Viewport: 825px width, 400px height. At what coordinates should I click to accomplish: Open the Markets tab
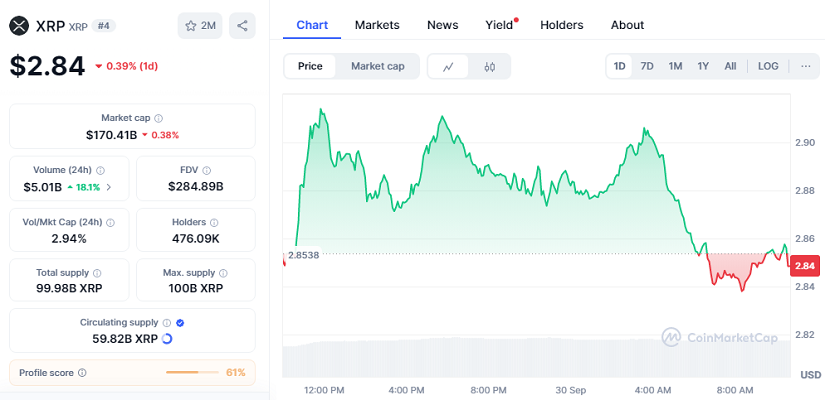tap(377, 25)
